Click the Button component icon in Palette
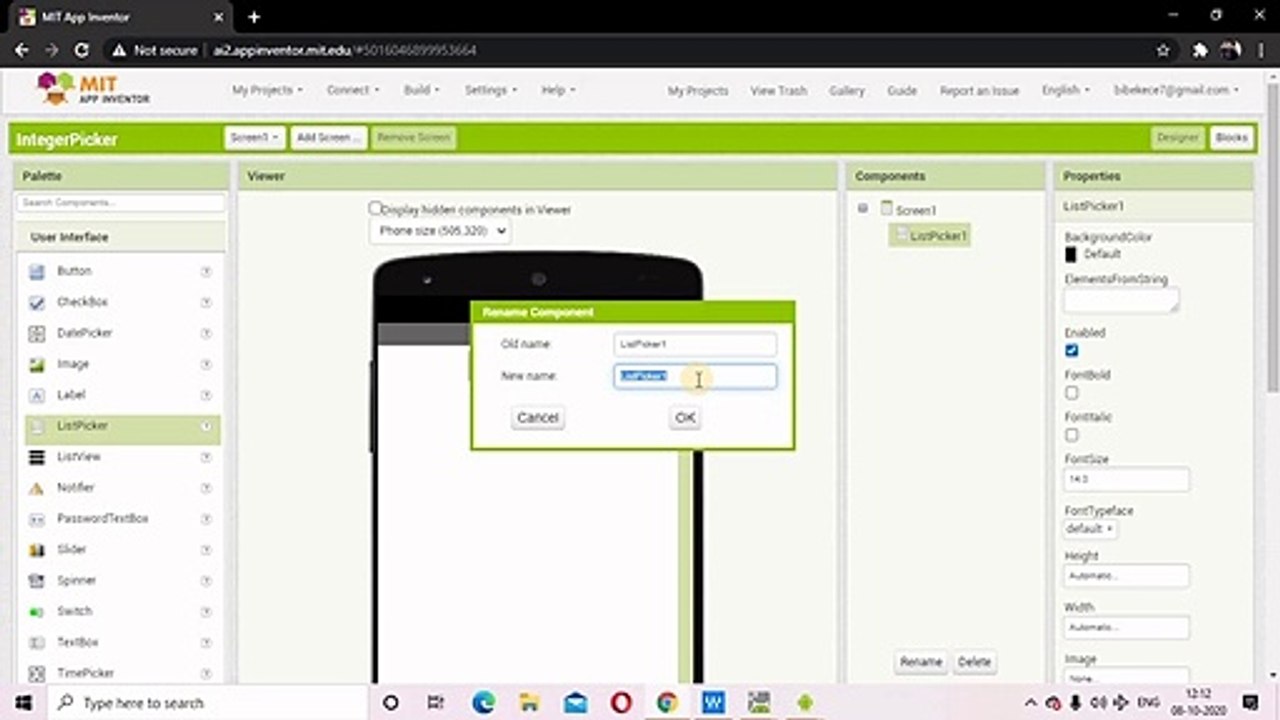Viewport: 1280px width, 720px height. (x=37, y=271)
